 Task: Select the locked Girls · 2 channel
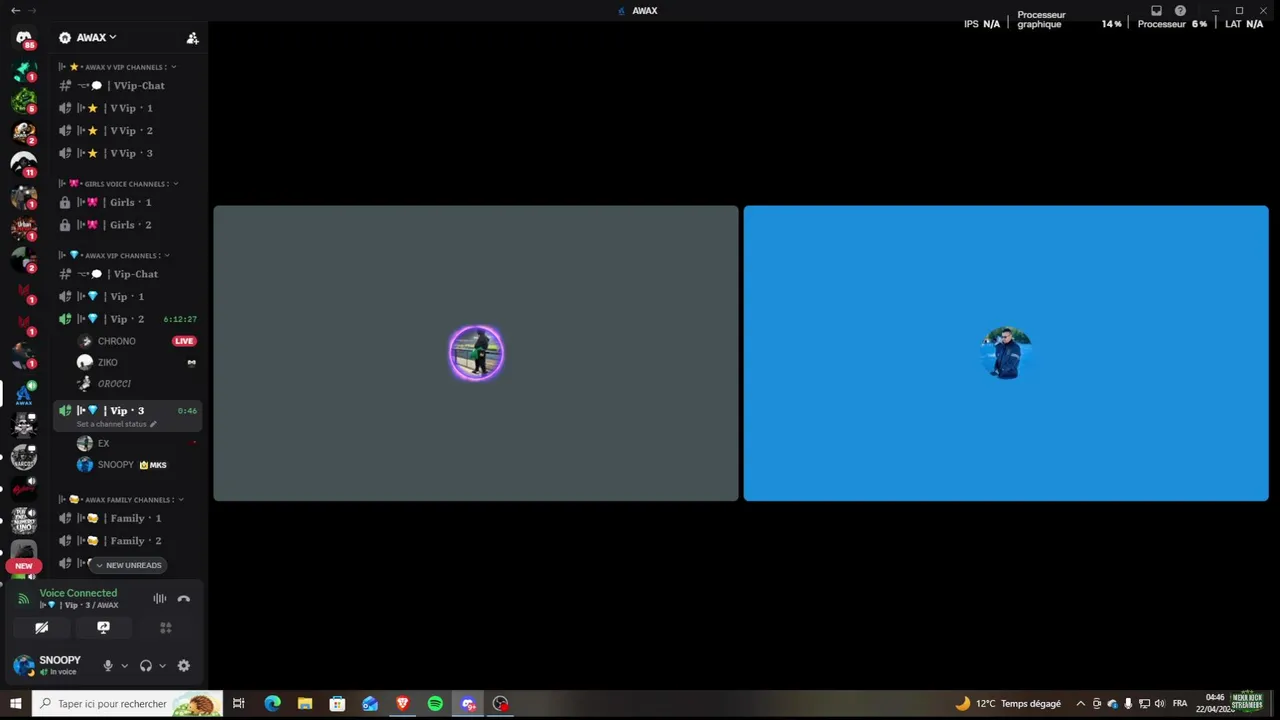coord(128,225)
